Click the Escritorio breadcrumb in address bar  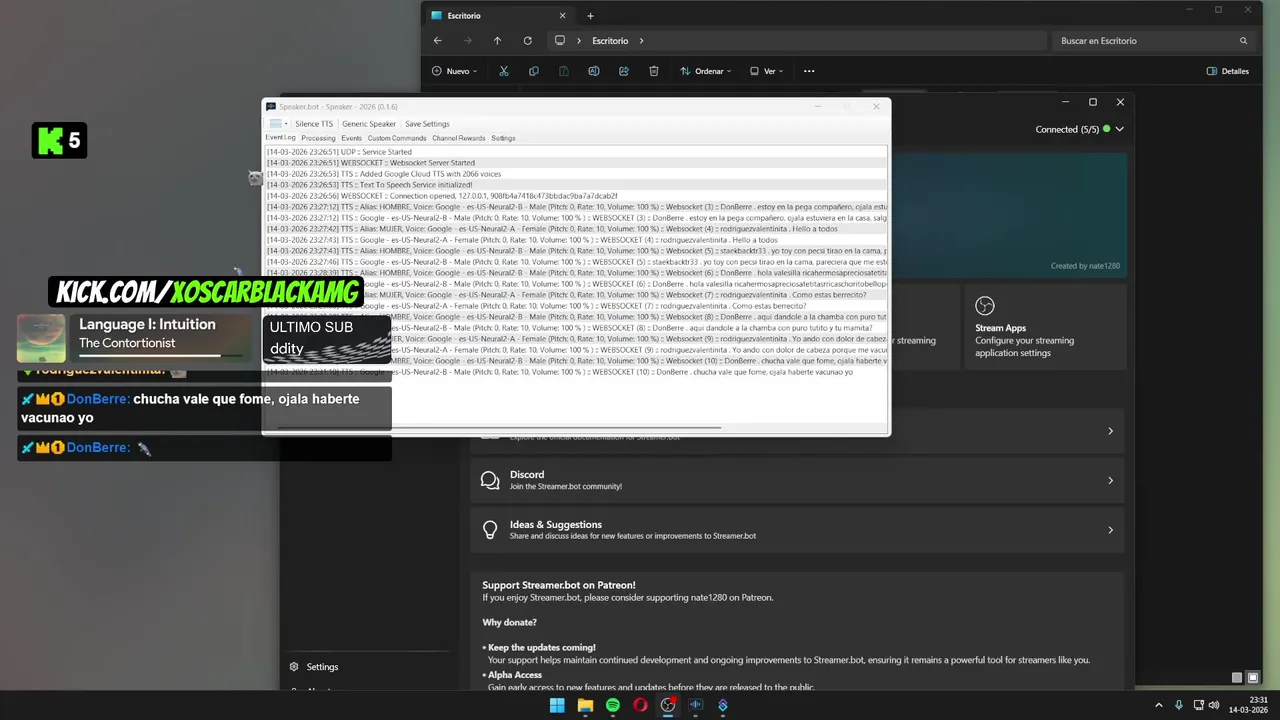click(610, 41)
